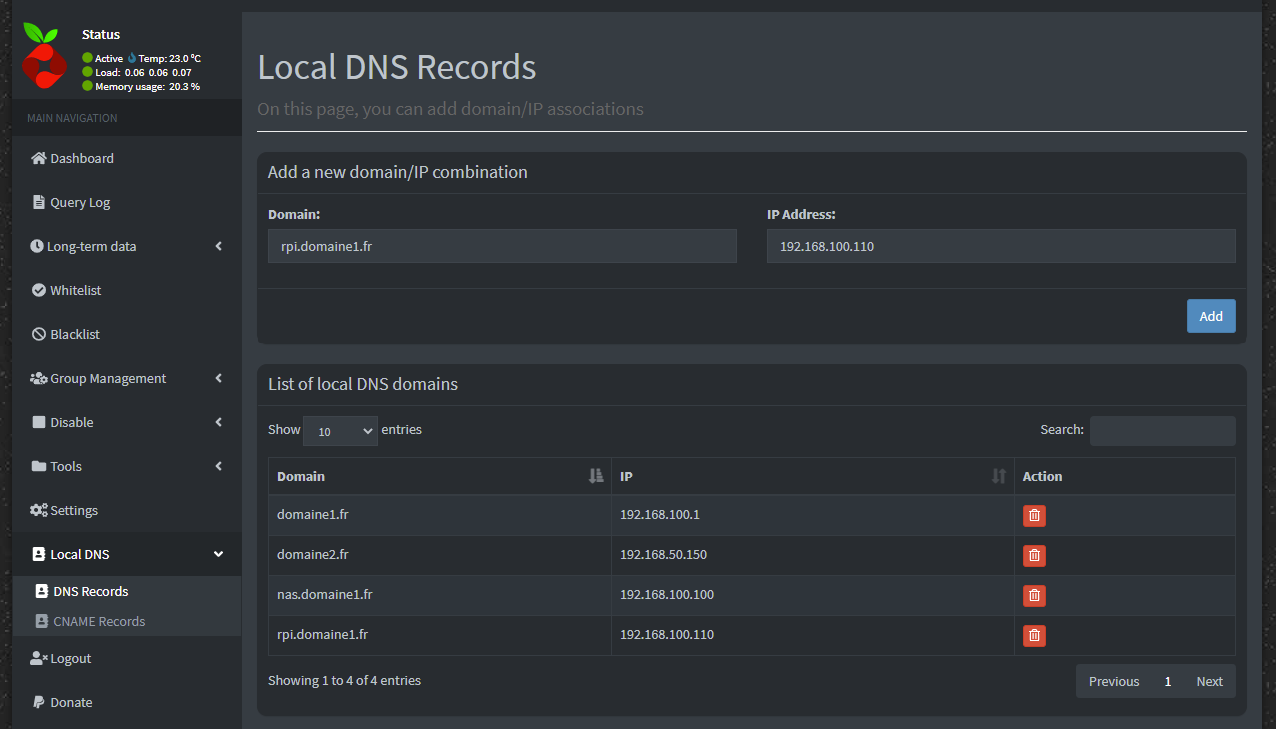This screenshot has height=729, width=1276.
Task: Sort table by Domain column sort icon
Action: [596, 476]
